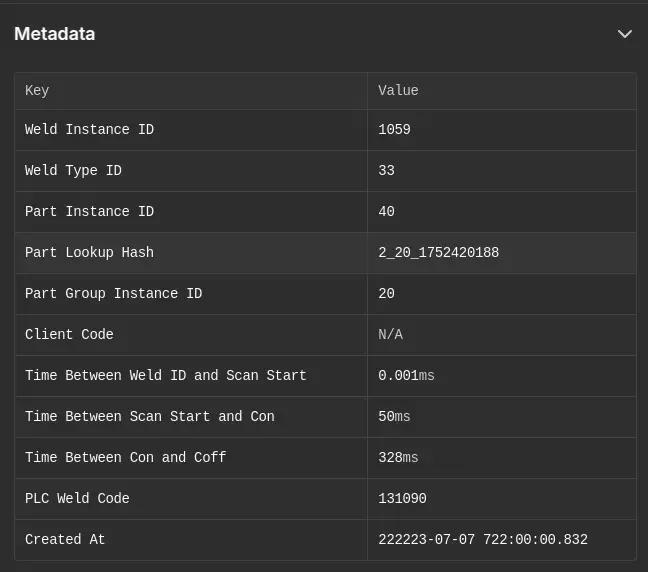The height and width of the screenshot is (572, 648).
Task: Select the 328ms value
Action: [398, 458]
